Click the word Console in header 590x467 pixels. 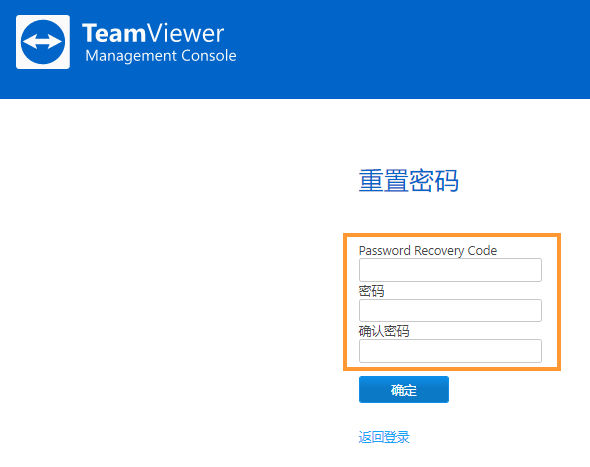click(209, 56)
